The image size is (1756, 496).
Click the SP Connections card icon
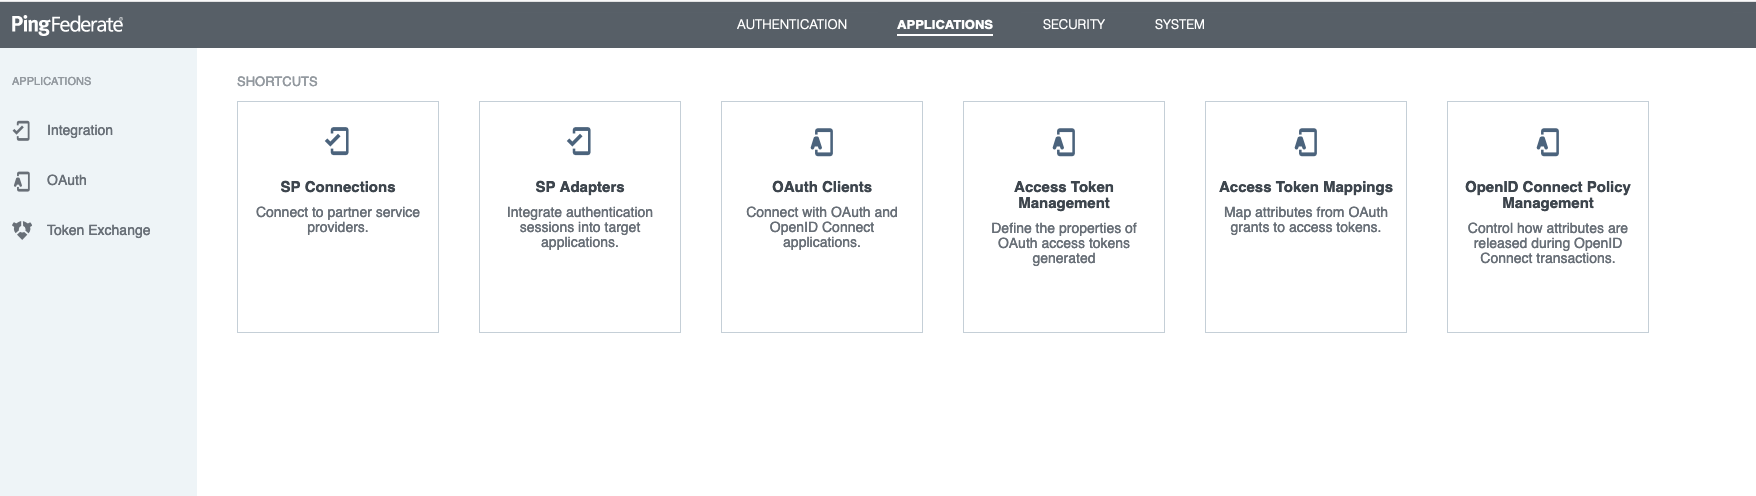tap(338, 142)
